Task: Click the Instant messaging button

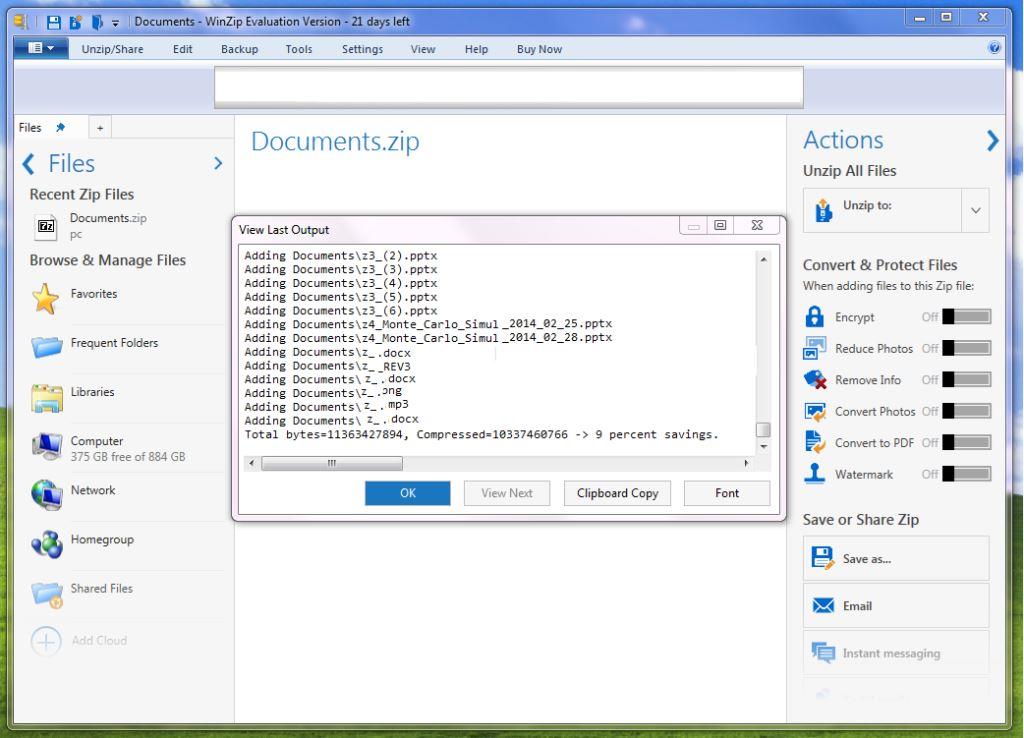Action: 896,653
